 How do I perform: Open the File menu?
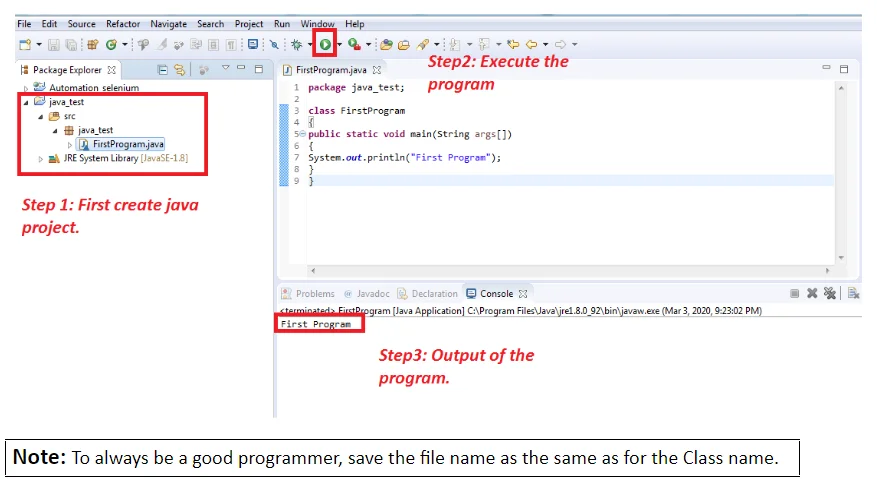24,24
